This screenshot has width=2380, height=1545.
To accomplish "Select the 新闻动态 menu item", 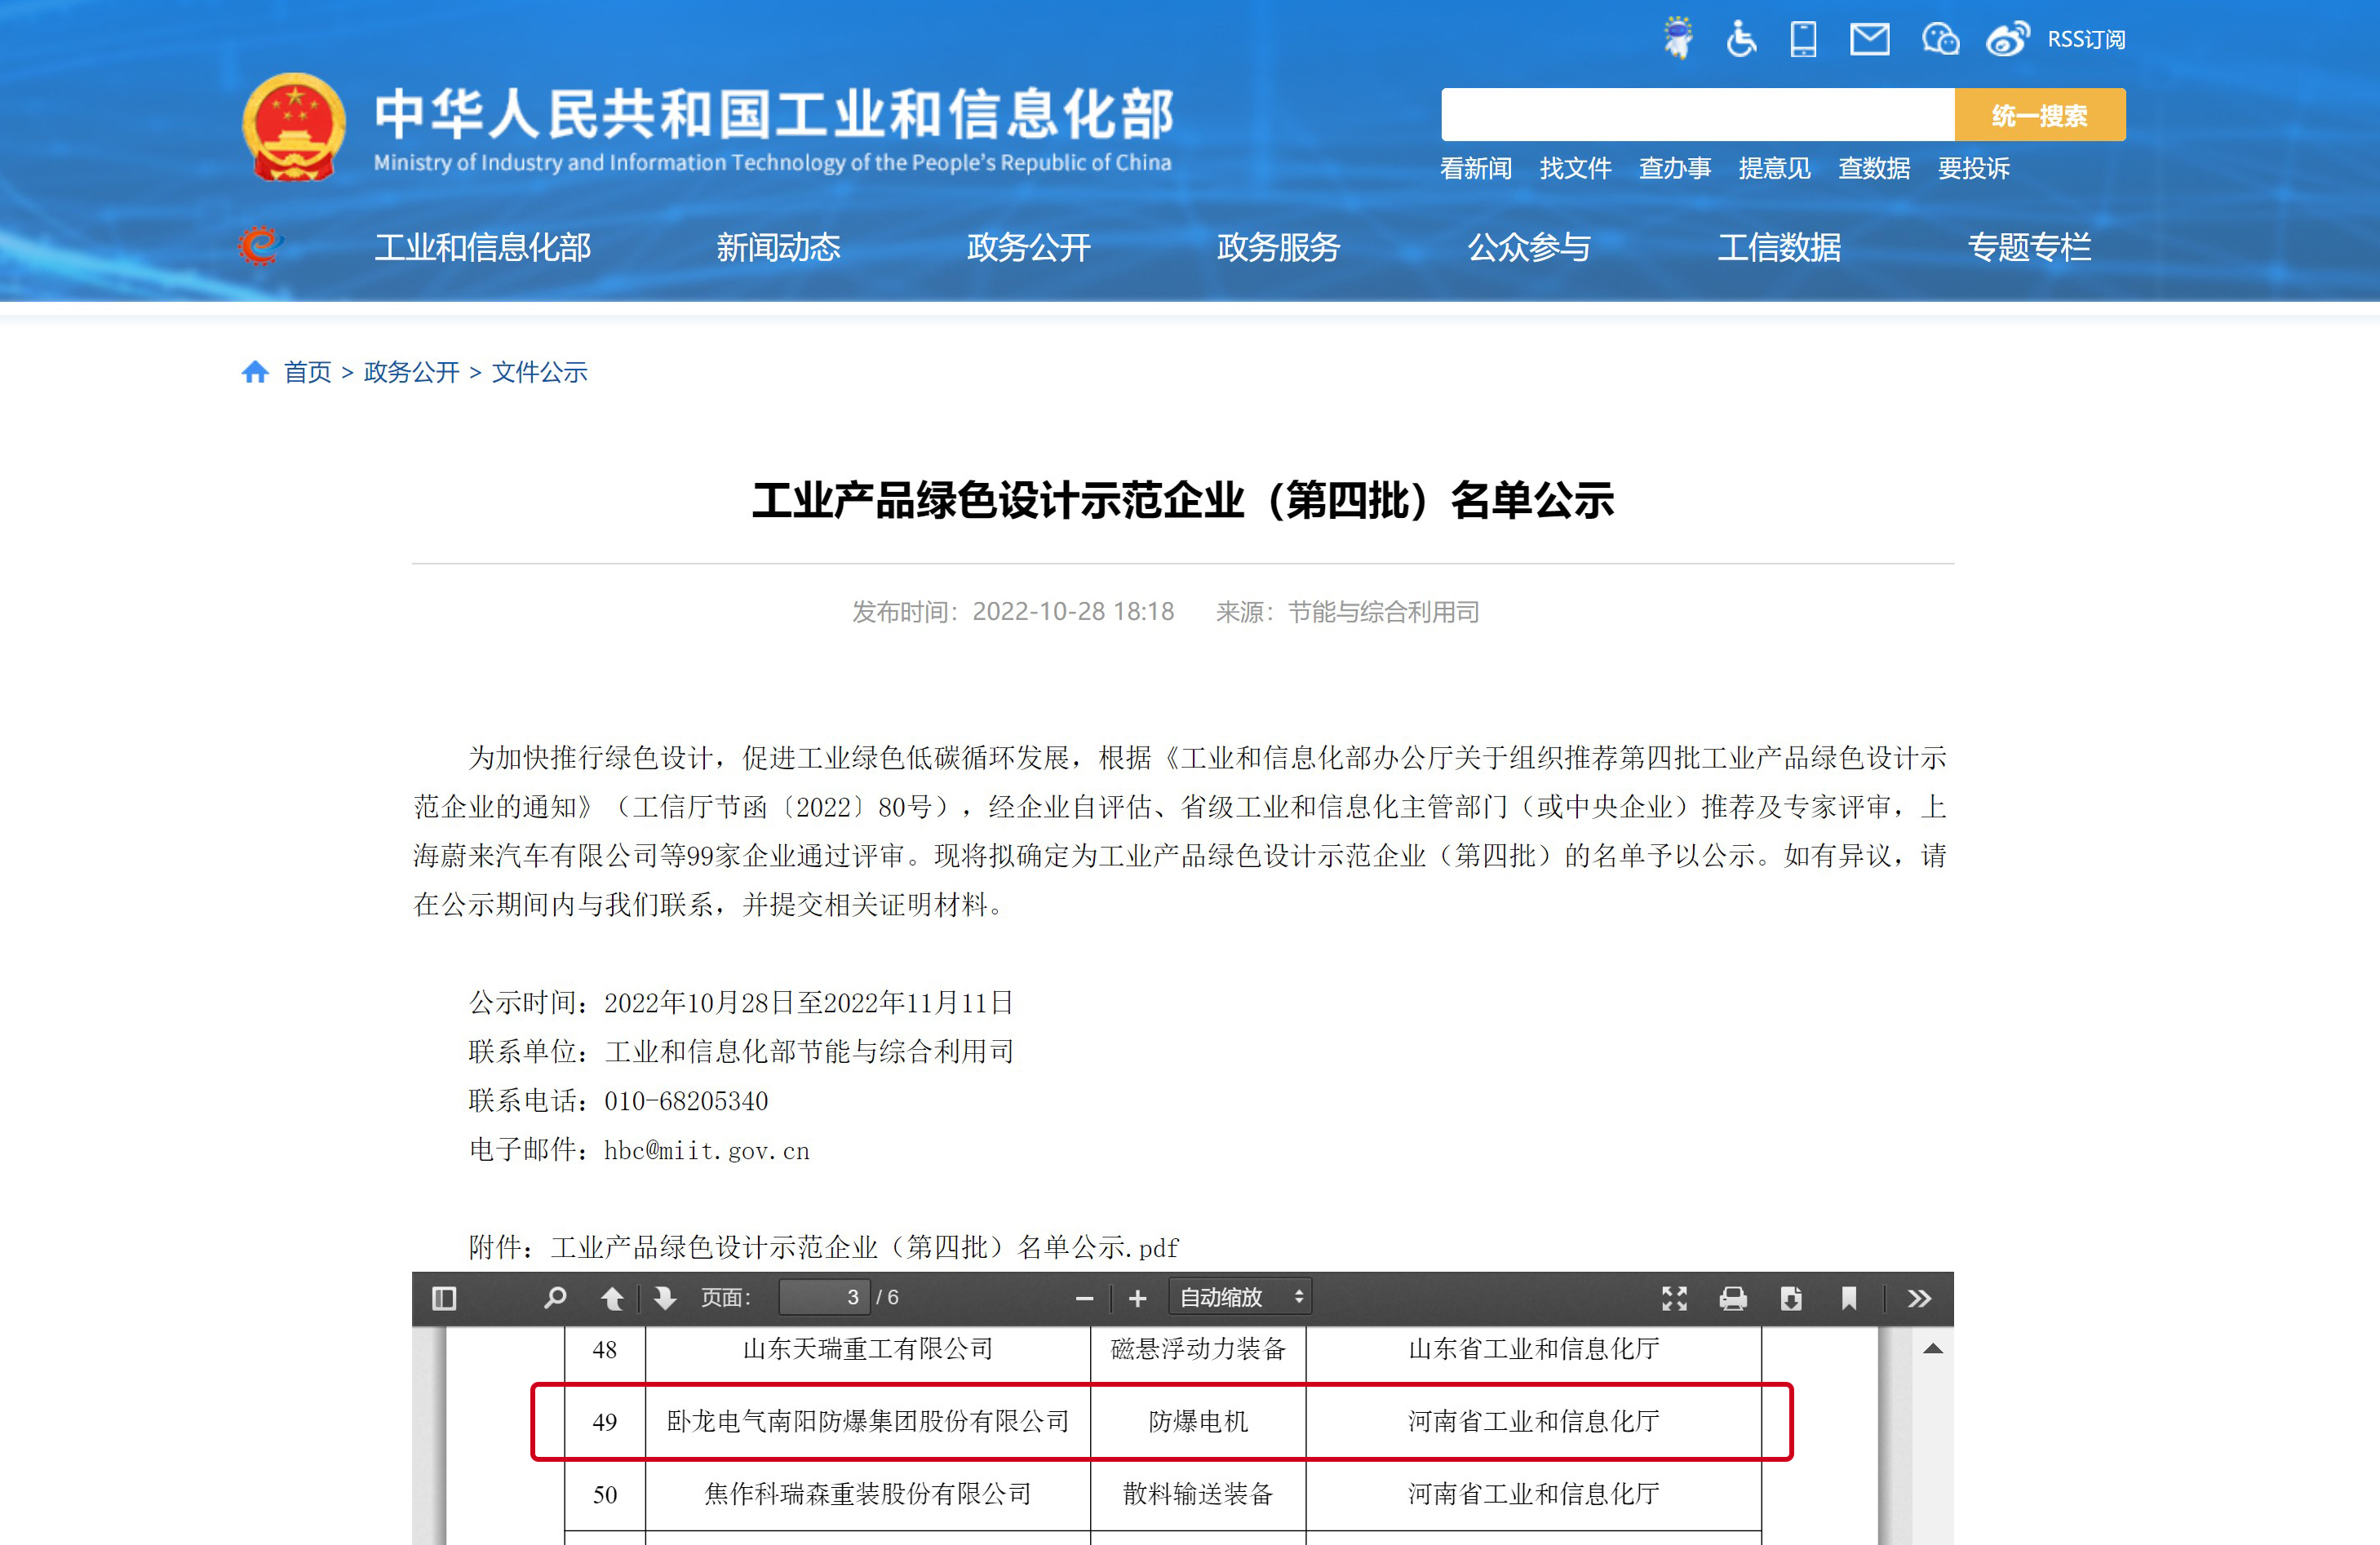I will 778,248.
